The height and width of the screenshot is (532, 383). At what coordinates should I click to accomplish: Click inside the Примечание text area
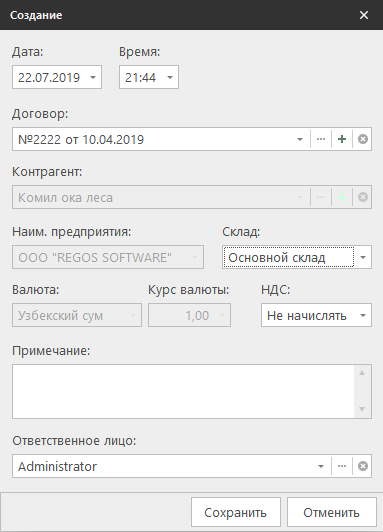[183, 392]
